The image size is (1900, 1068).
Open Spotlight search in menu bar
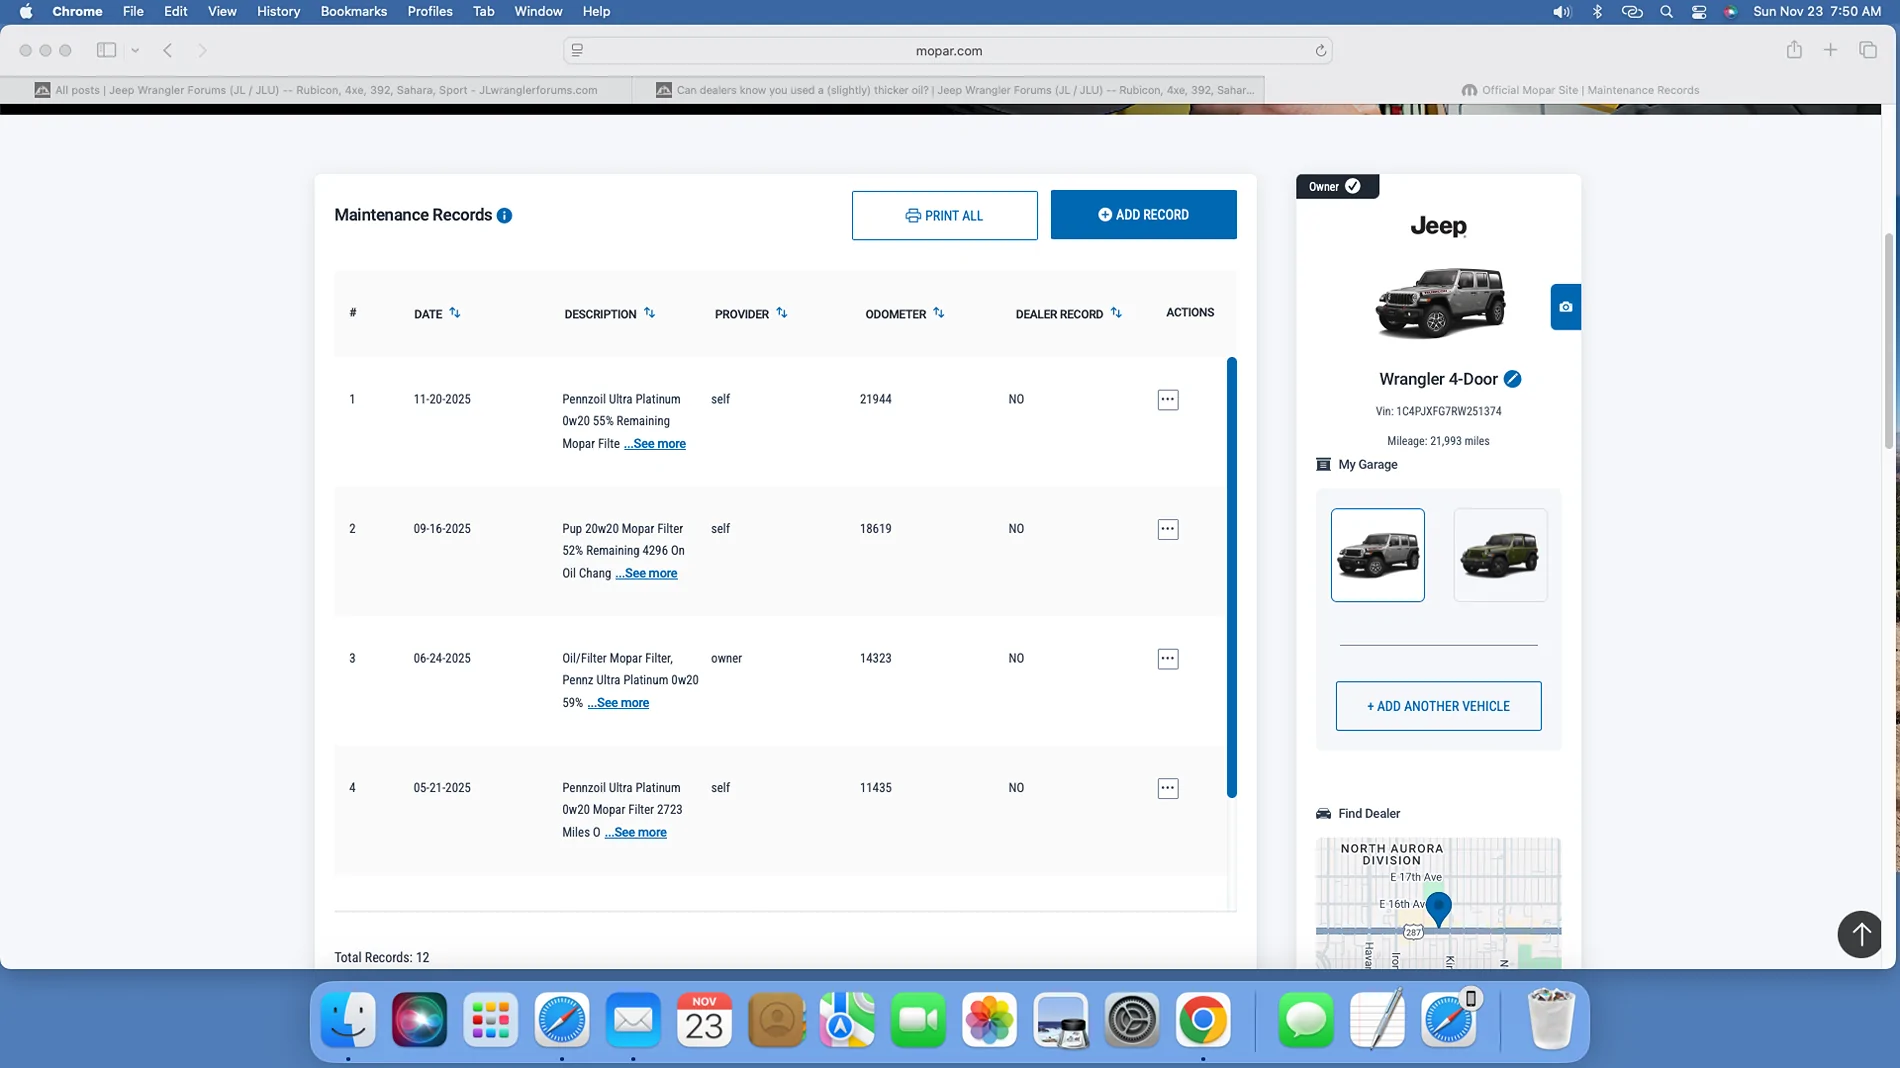click(1666, 12)
